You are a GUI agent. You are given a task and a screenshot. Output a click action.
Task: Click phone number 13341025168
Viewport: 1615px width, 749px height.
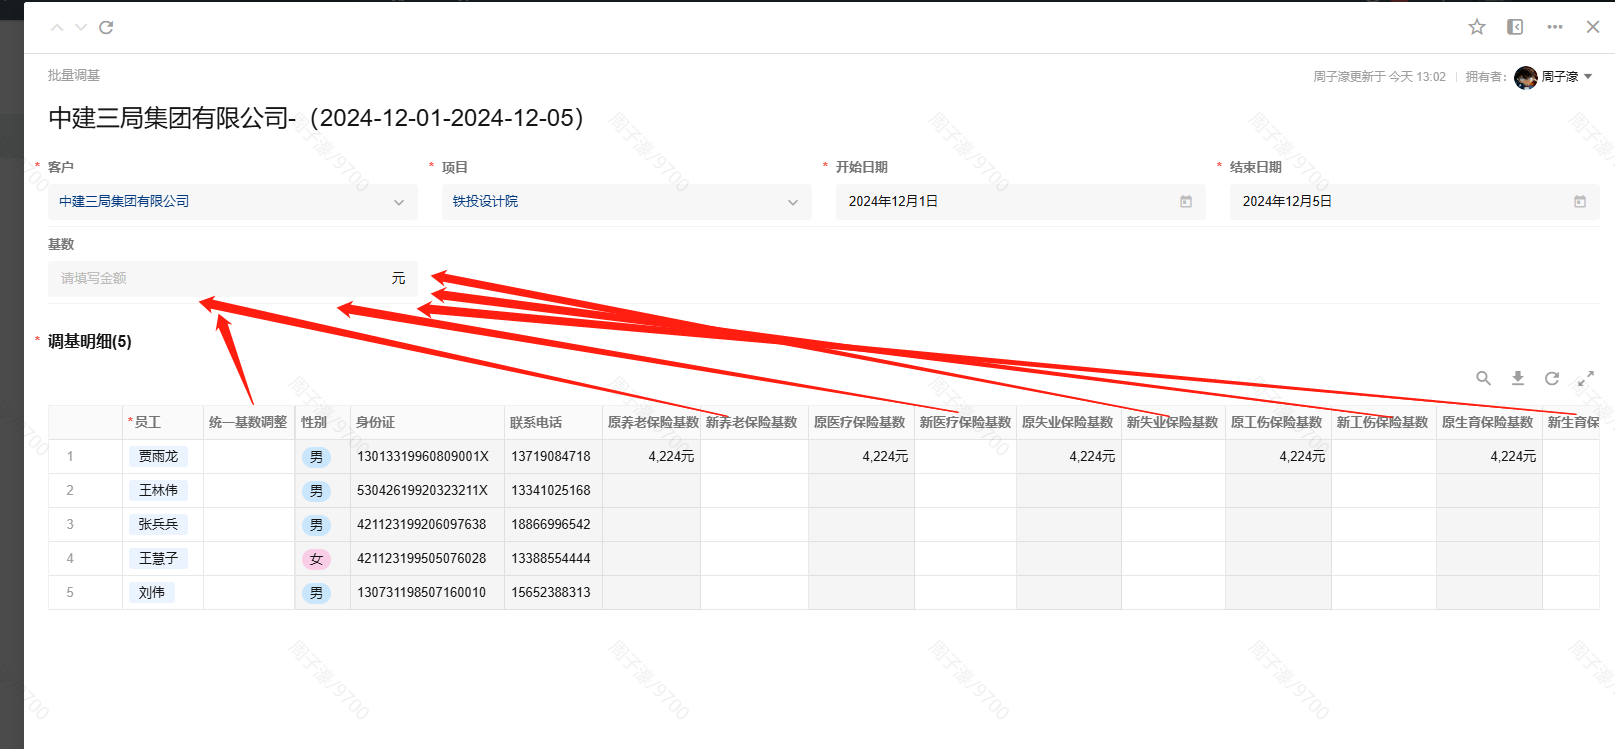pos(551,491)
